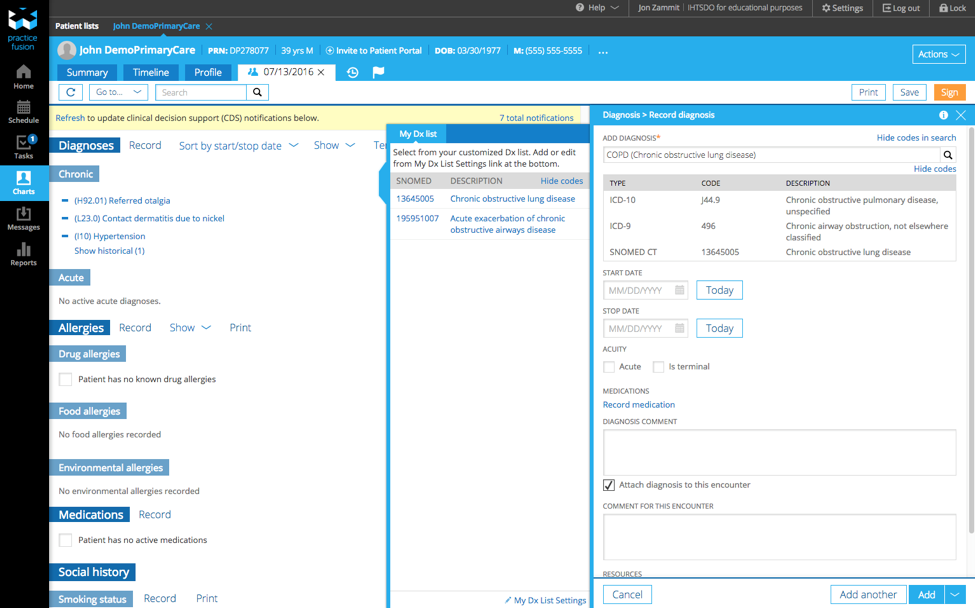Open Reports in the sidebar
This screenshot has height=608, width=975.
(x=23, y=254)
